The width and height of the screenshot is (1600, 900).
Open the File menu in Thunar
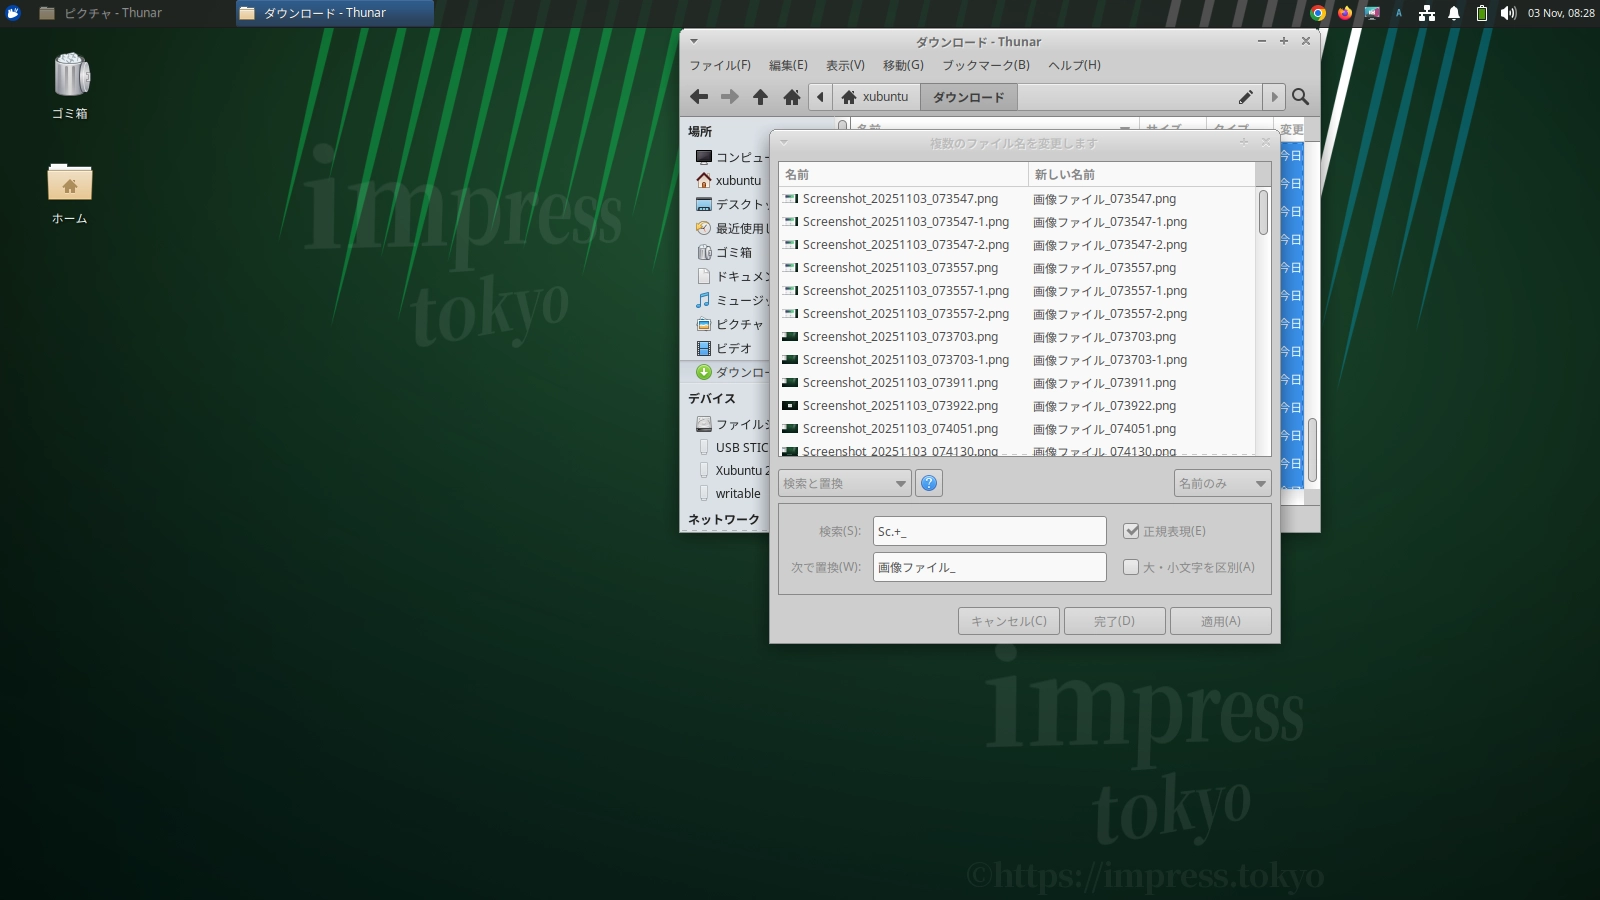[720, 65]
